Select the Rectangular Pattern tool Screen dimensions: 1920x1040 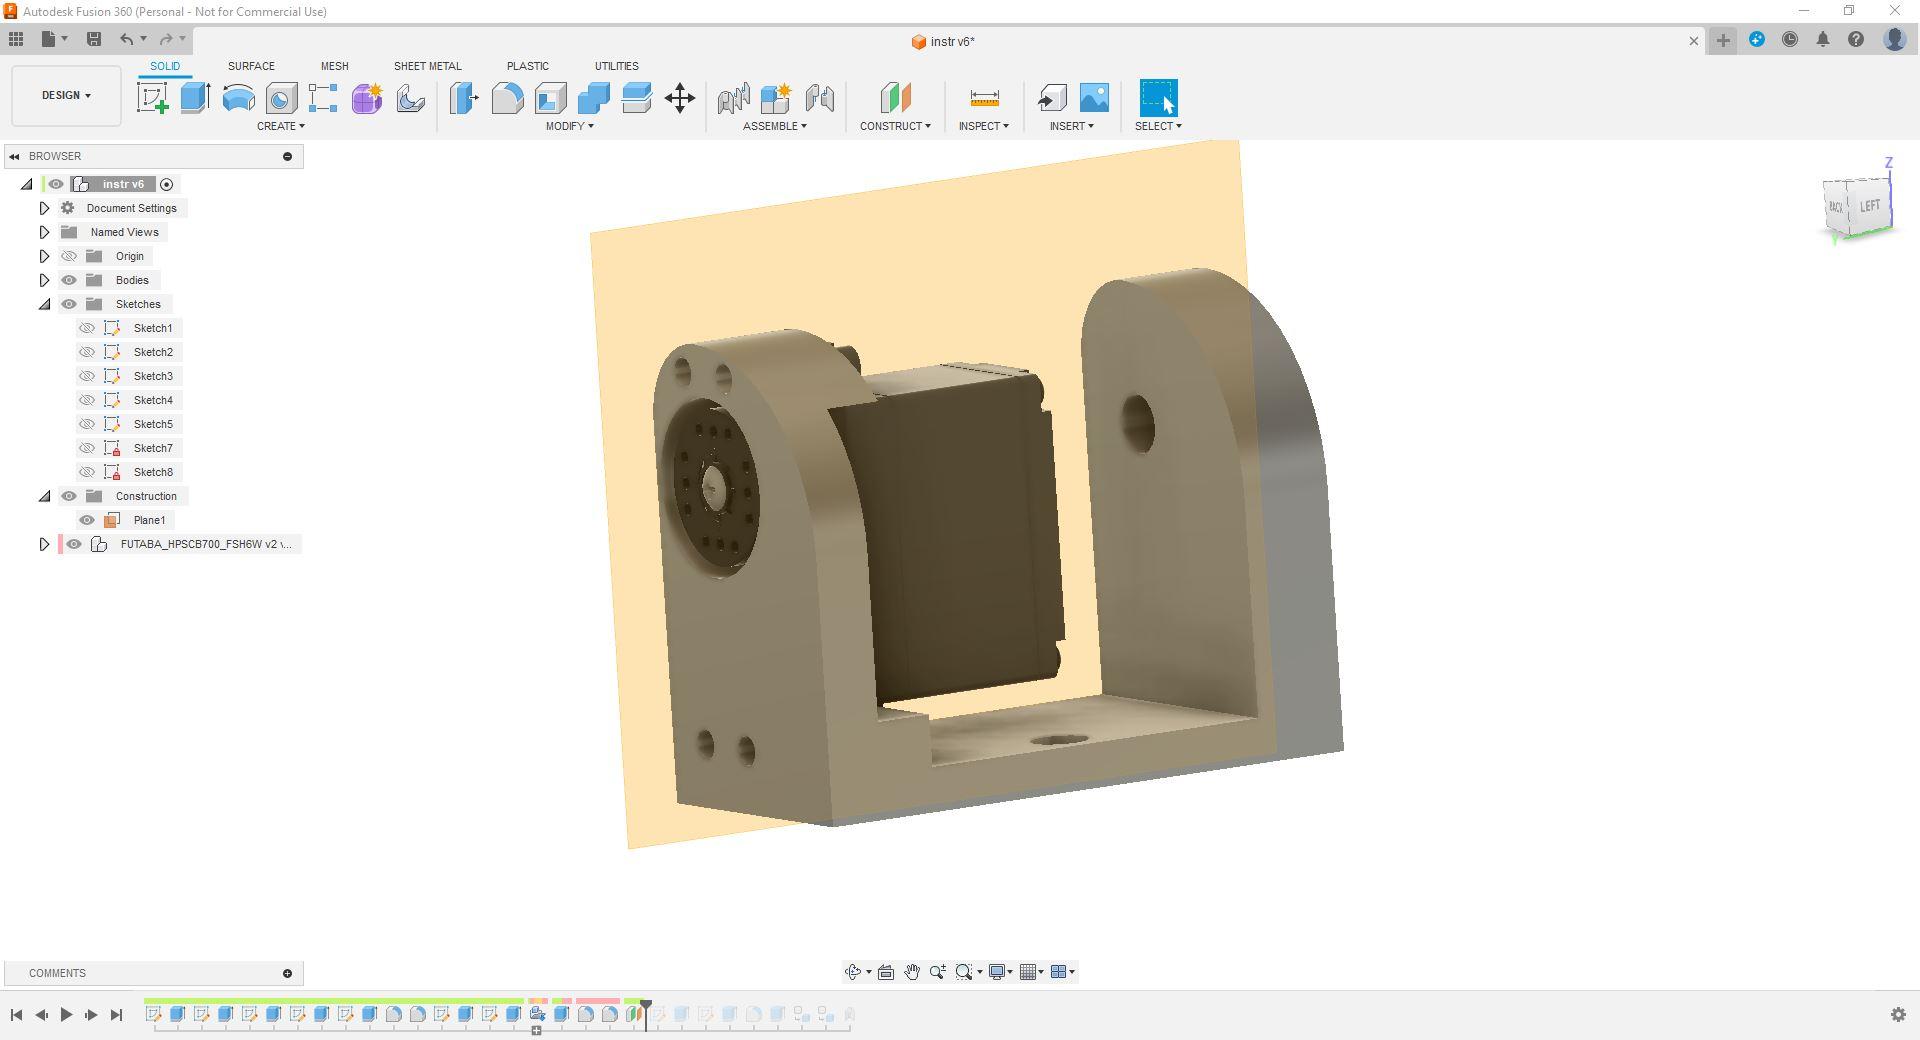click(323, 98)
